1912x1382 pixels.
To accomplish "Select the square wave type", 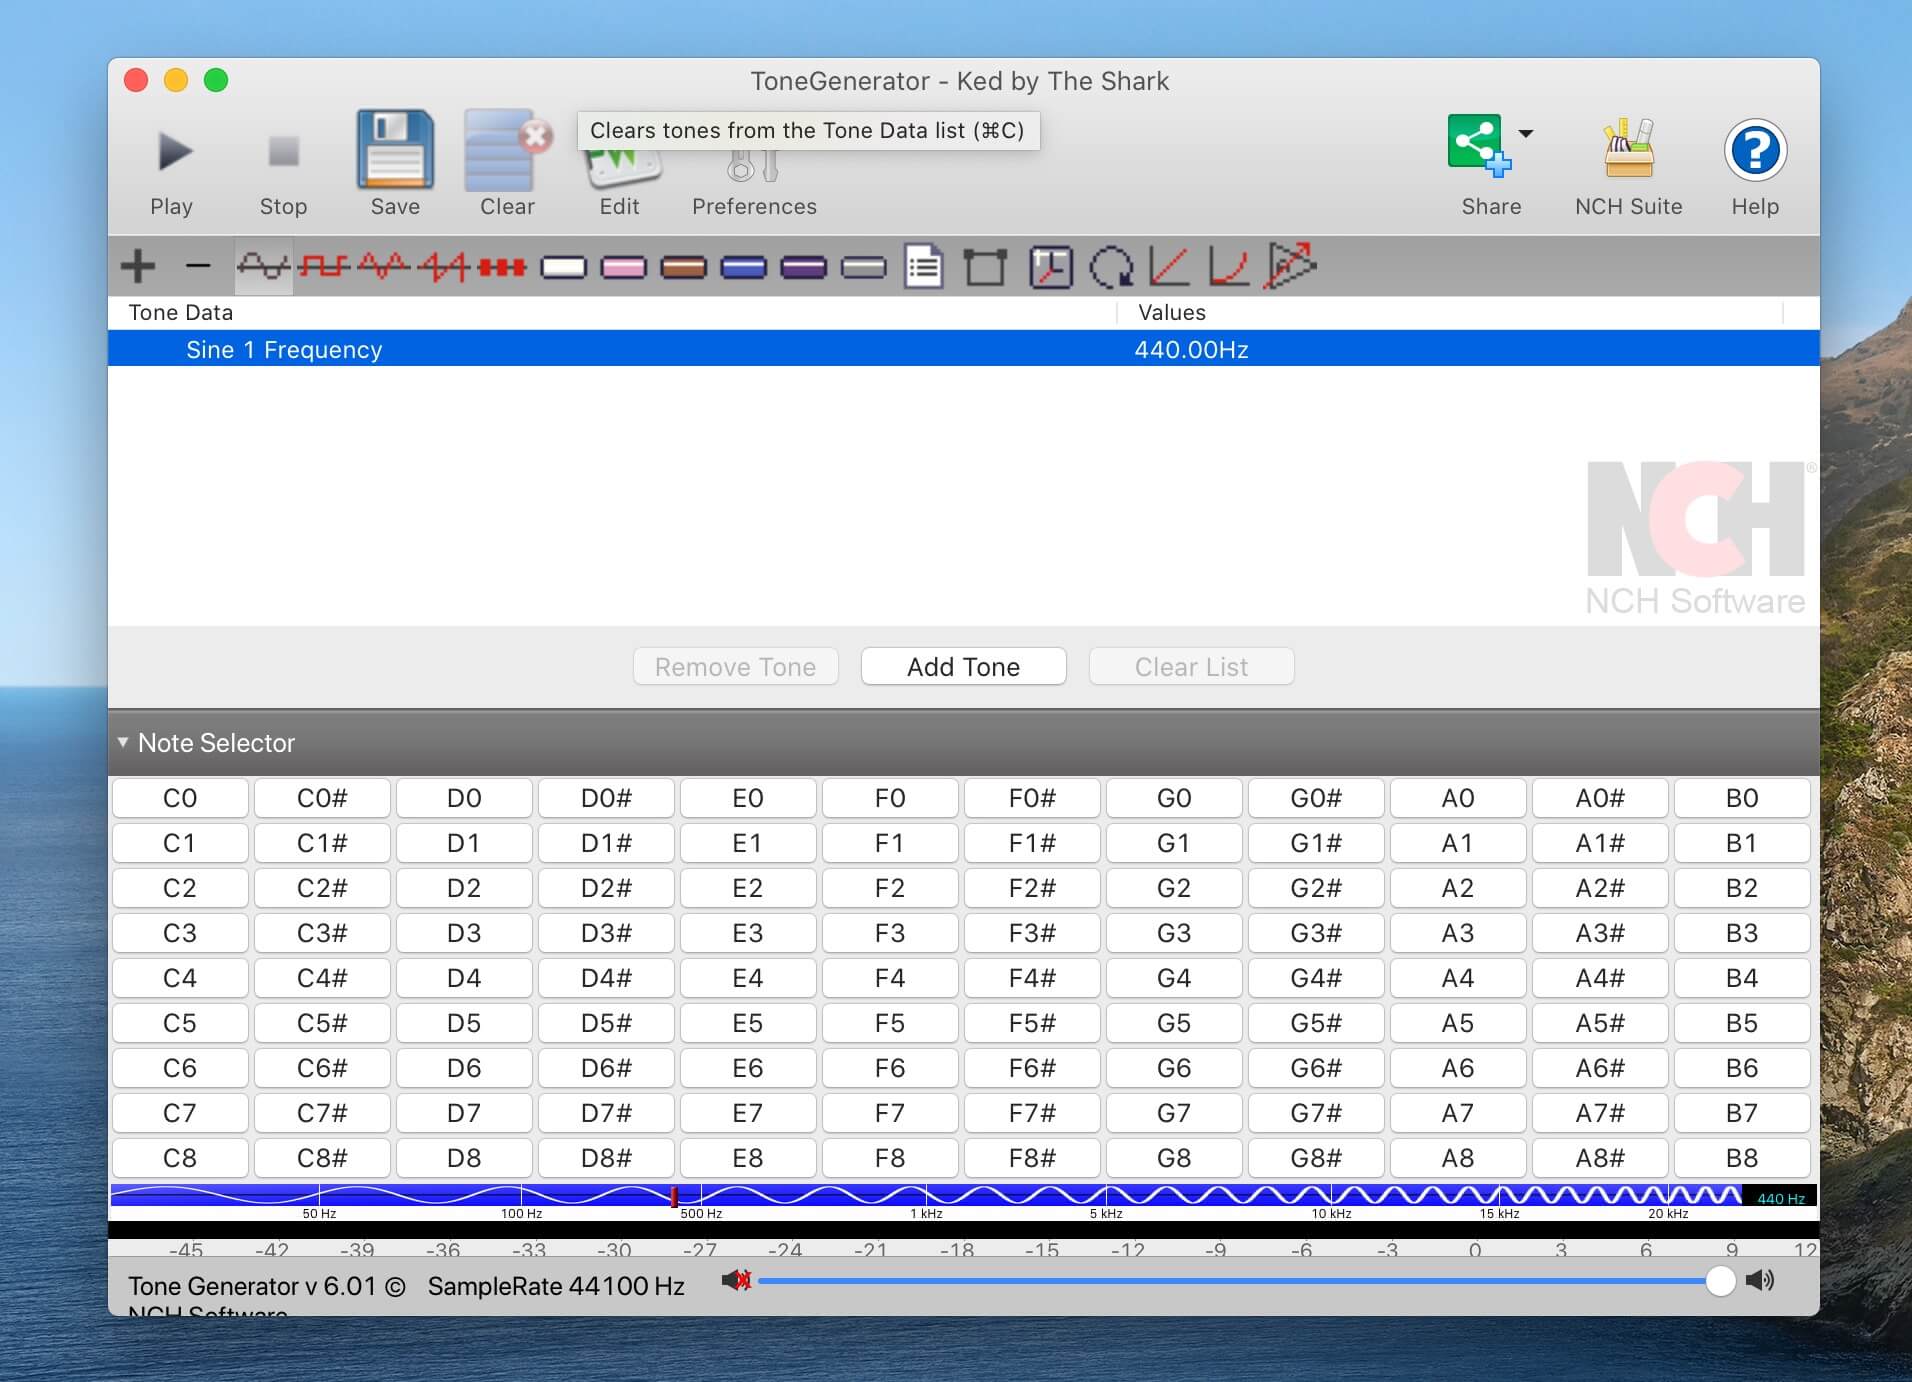I will pos(324,266).
